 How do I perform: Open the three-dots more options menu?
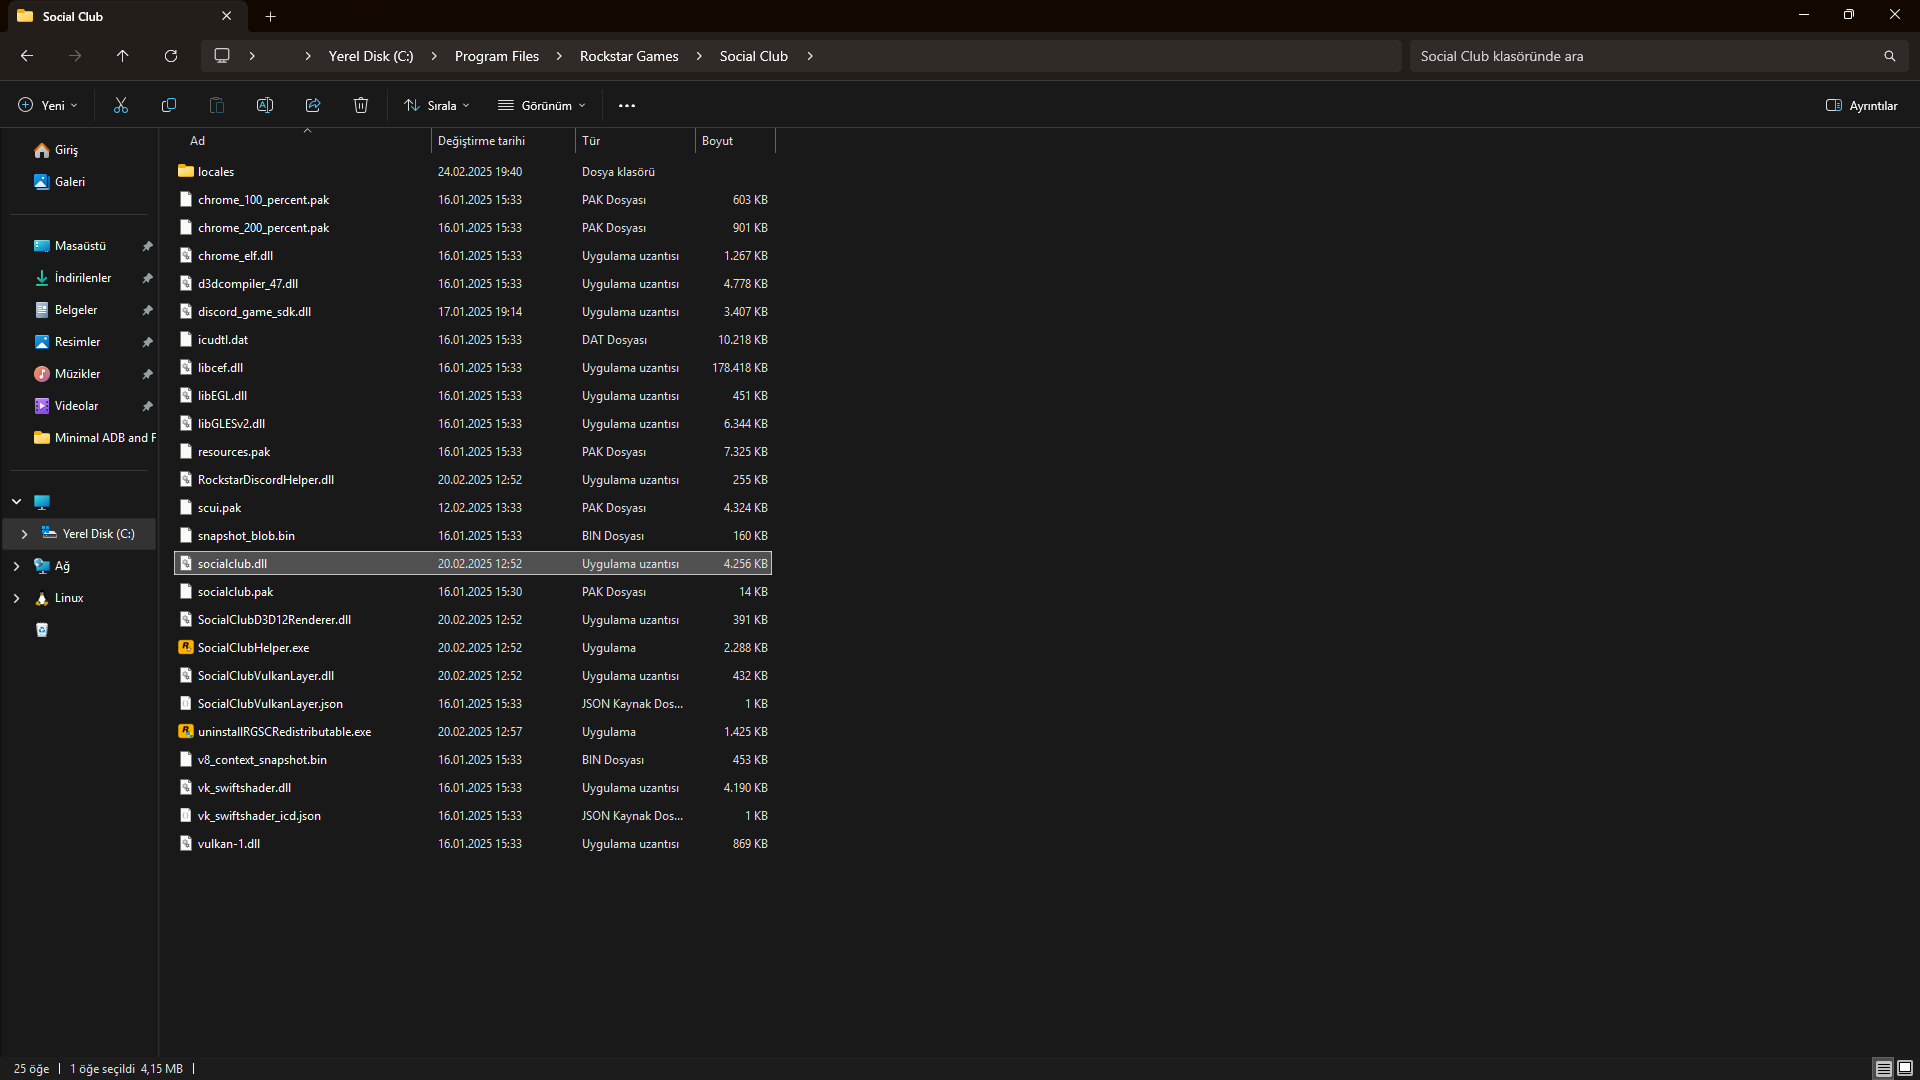pos(627,105)
